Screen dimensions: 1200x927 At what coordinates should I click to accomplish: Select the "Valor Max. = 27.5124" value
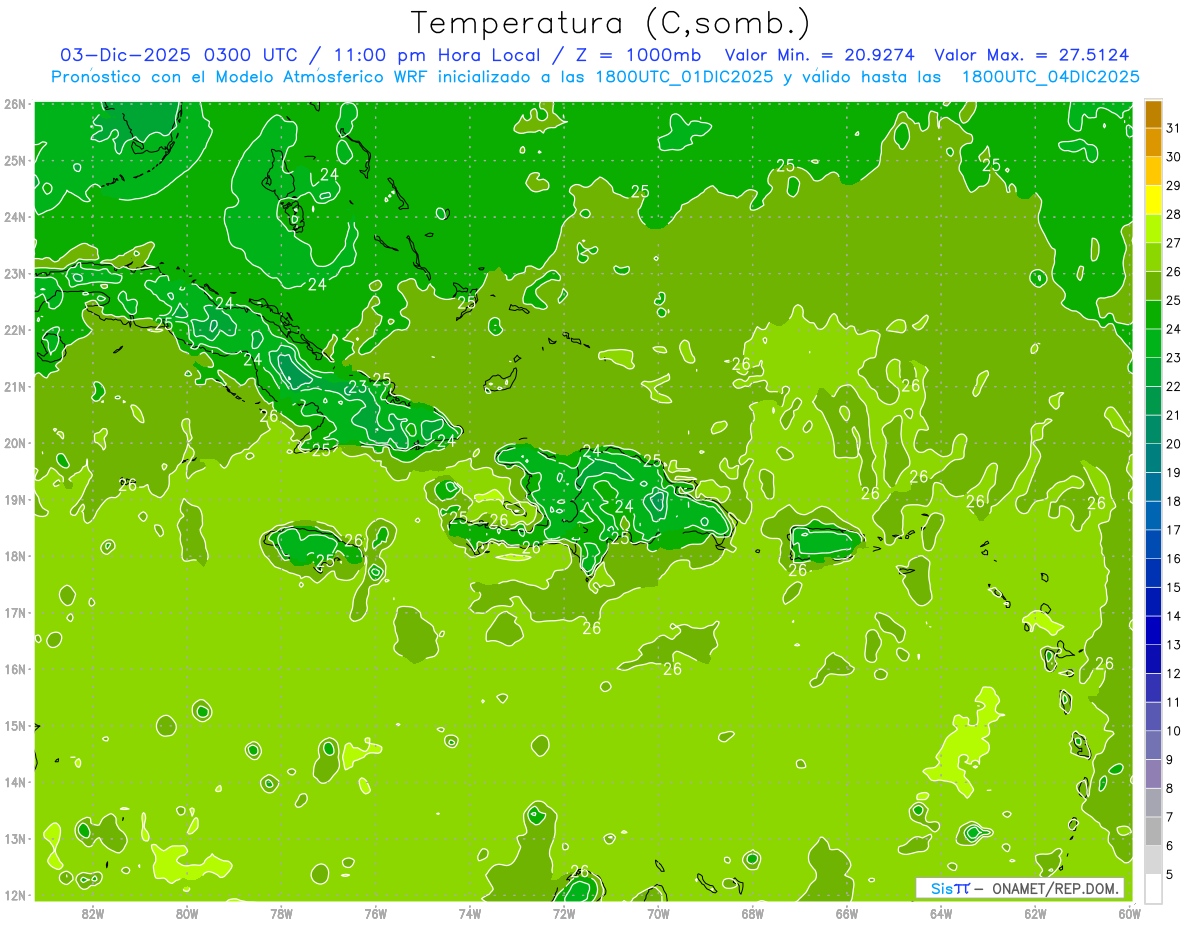[x=1033, y=55]
